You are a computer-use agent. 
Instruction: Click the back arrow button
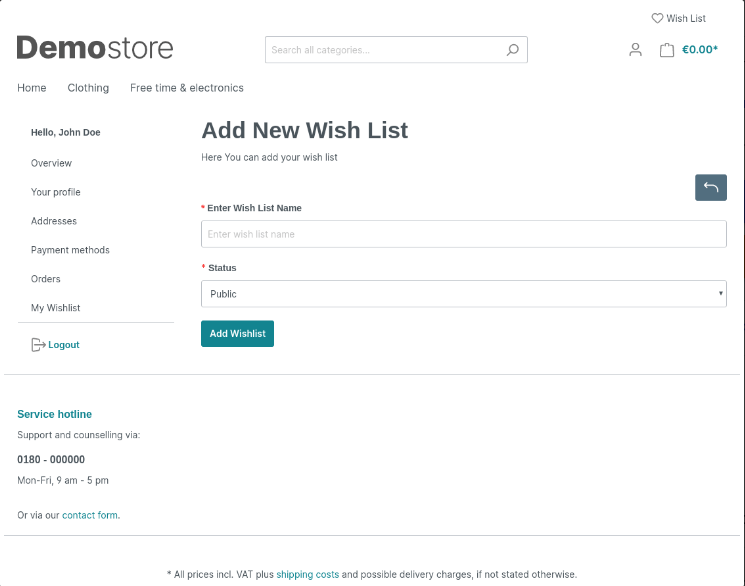pos(711,187)
